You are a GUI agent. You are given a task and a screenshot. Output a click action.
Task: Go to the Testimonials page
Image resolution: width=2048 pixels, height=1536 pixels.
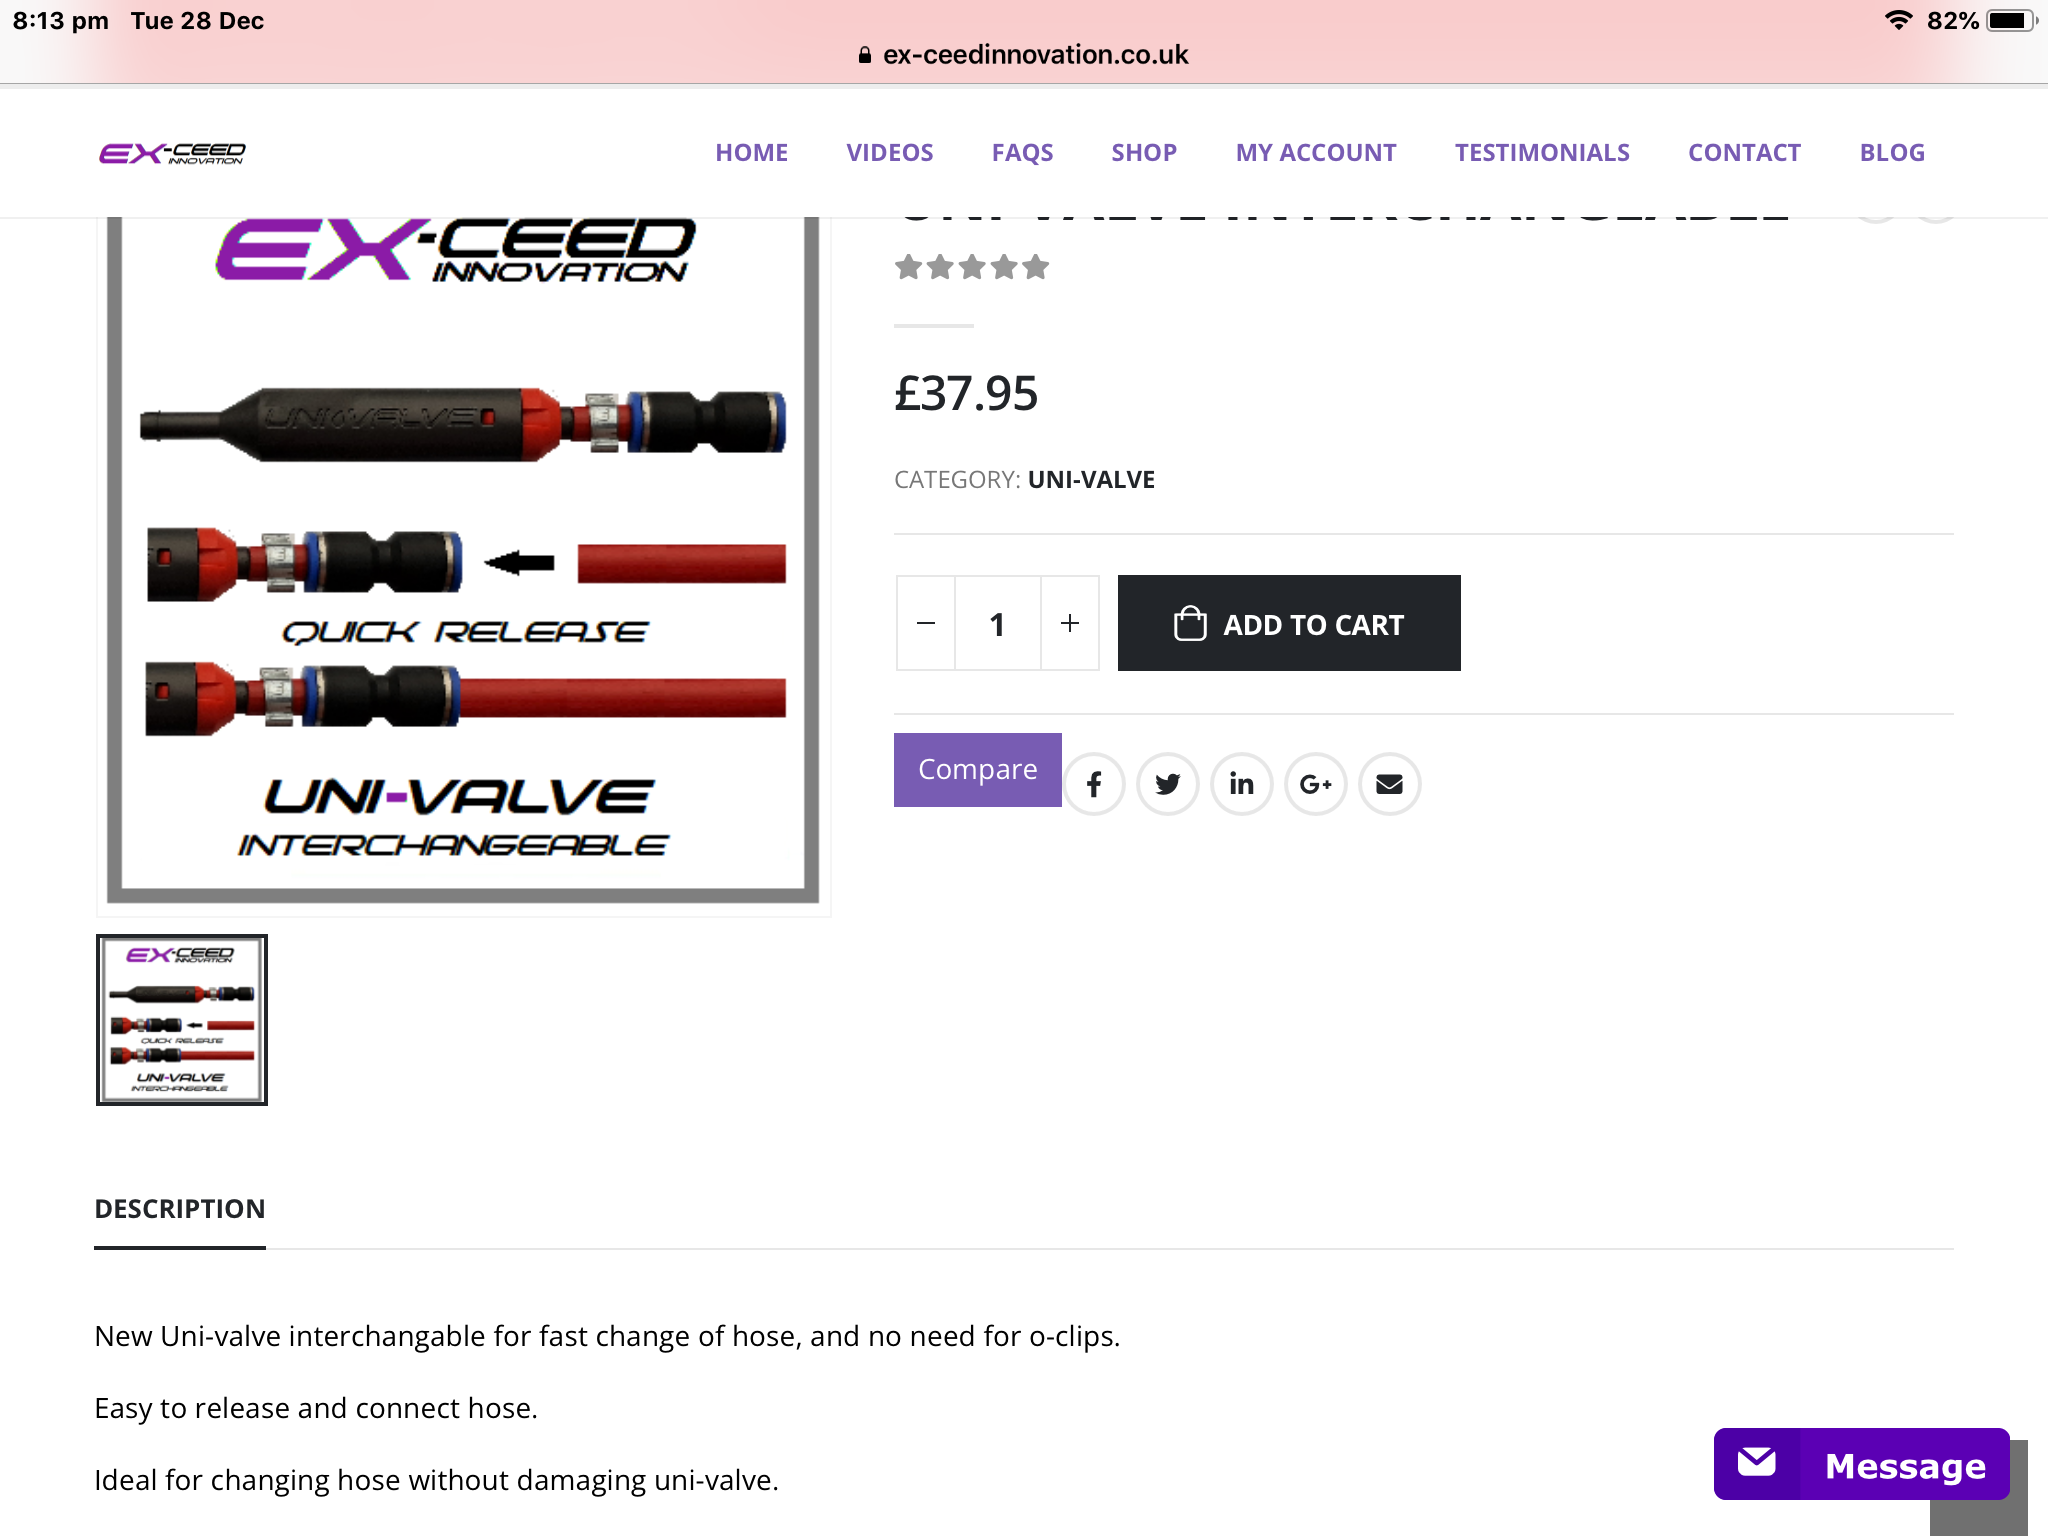click(x=1542, y=153)
